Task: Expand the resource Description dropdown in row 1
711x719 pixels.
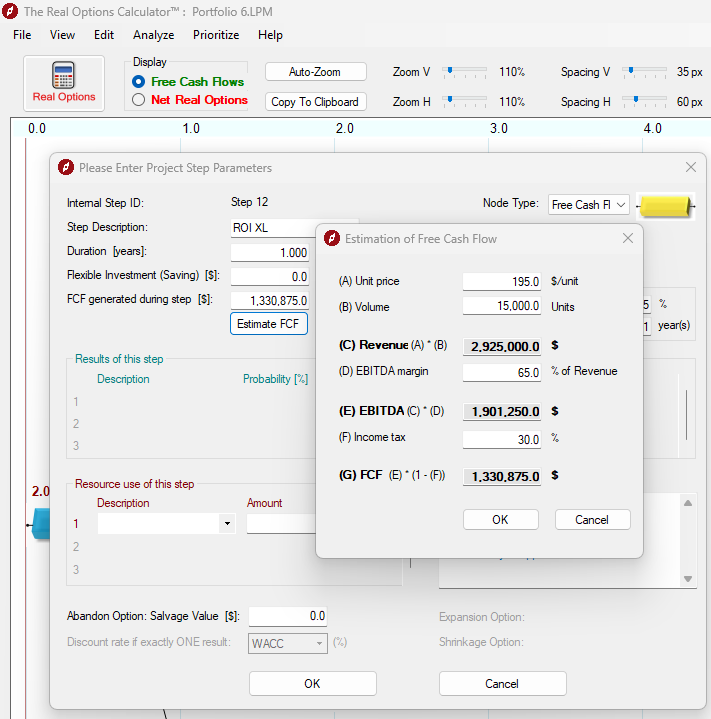Action: point(227,524)
